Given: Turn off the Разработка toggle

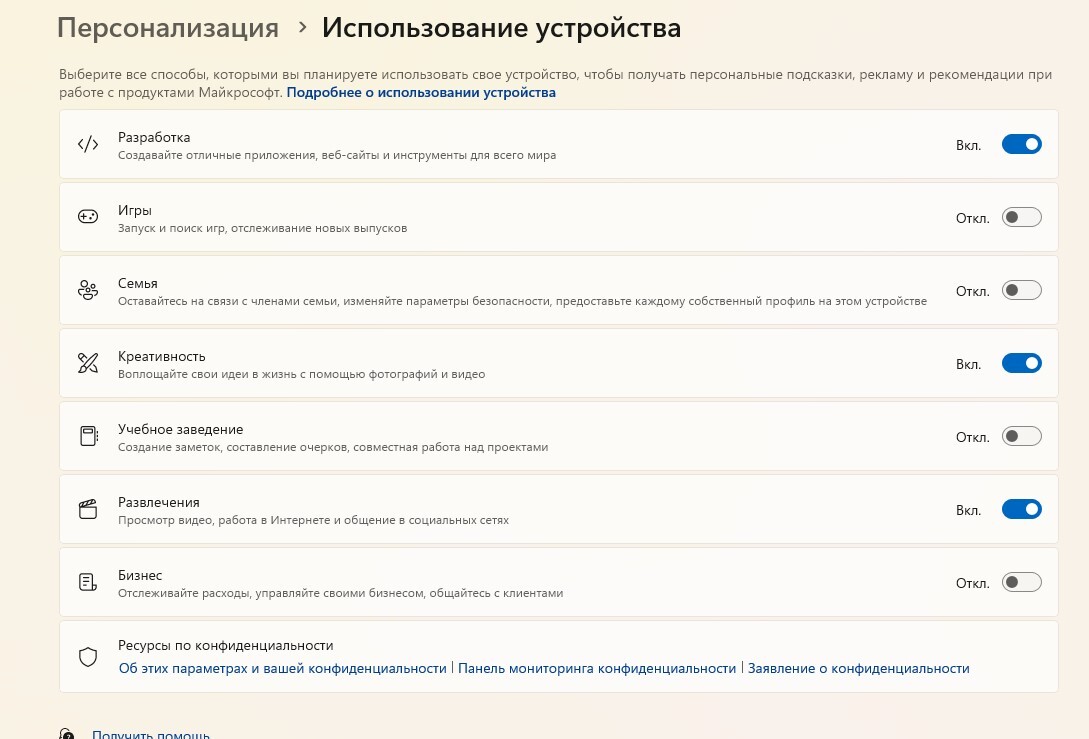Looking at the screenshot, I should 1021,144.
